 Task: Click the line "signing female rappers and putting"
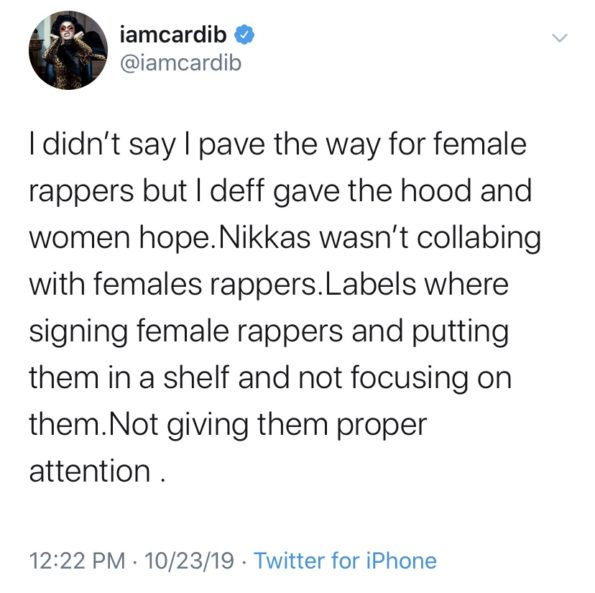(269, 332)
